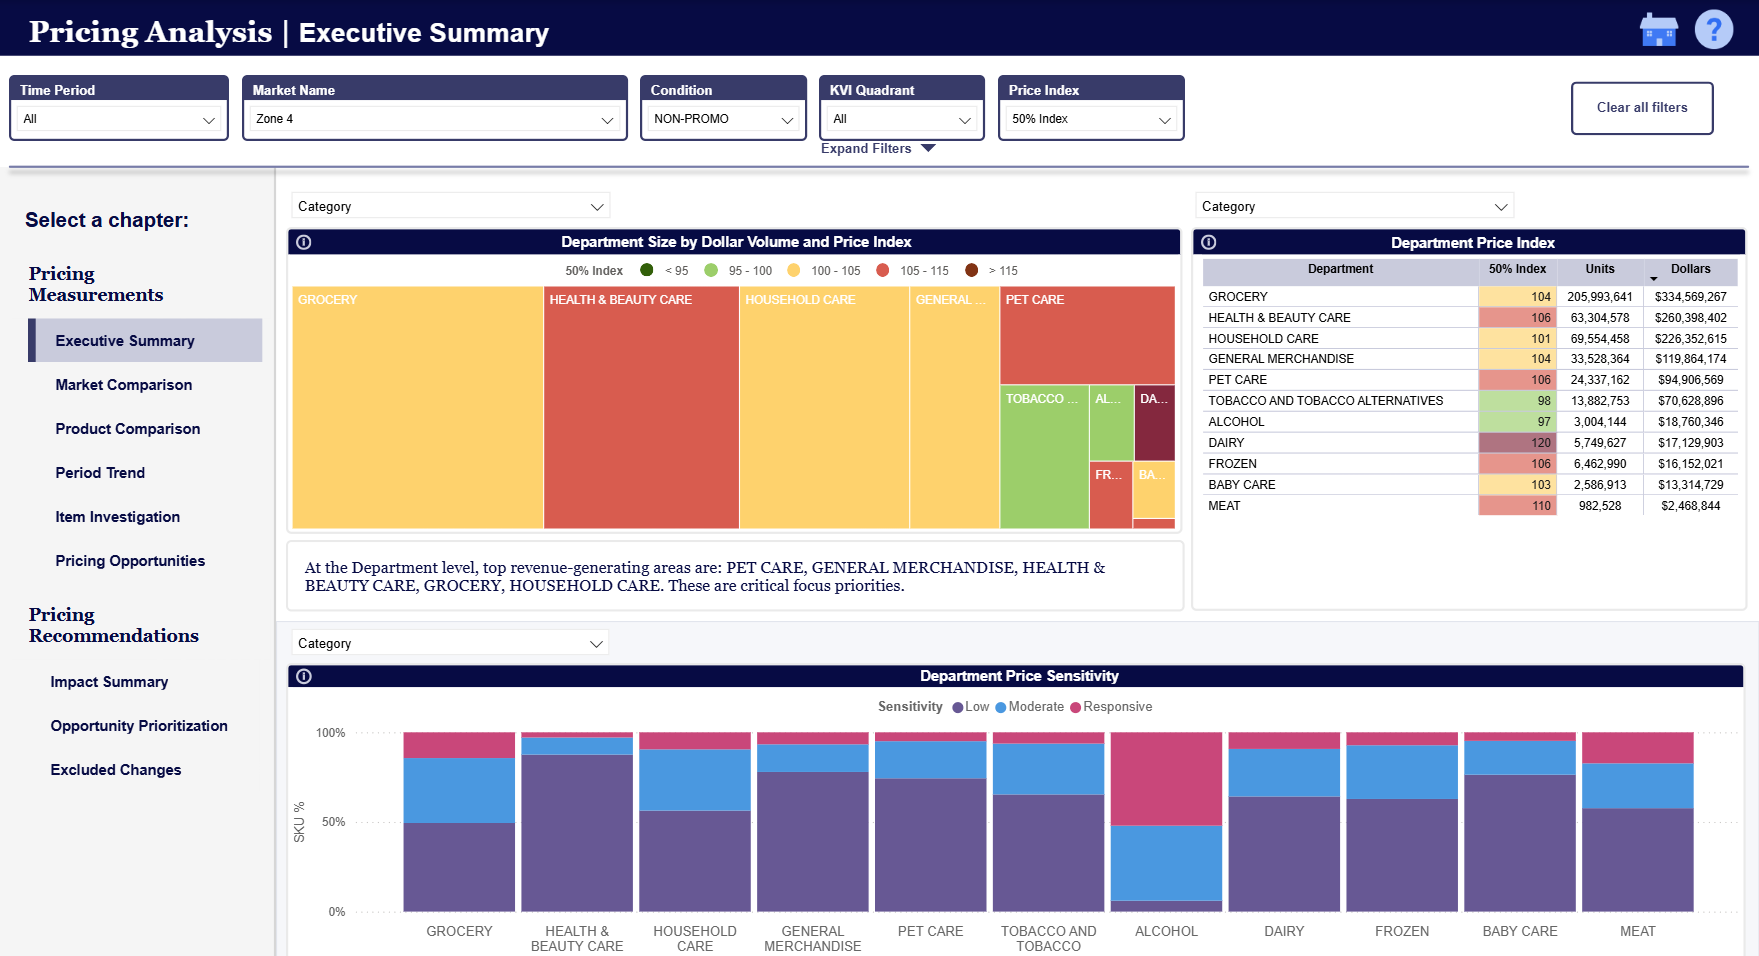Click the Low sensitivity legend marker
The image size is (1759, 956).
point(958,707)
